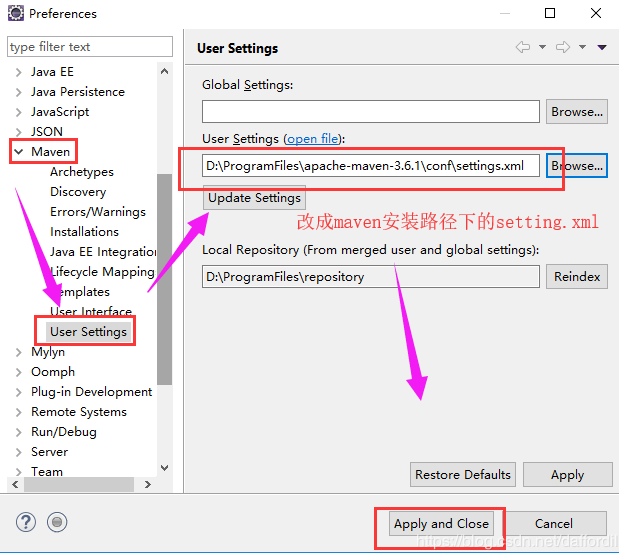Click the horizontal scrollbar thumb
619x554 pixels.
[79, 484]
